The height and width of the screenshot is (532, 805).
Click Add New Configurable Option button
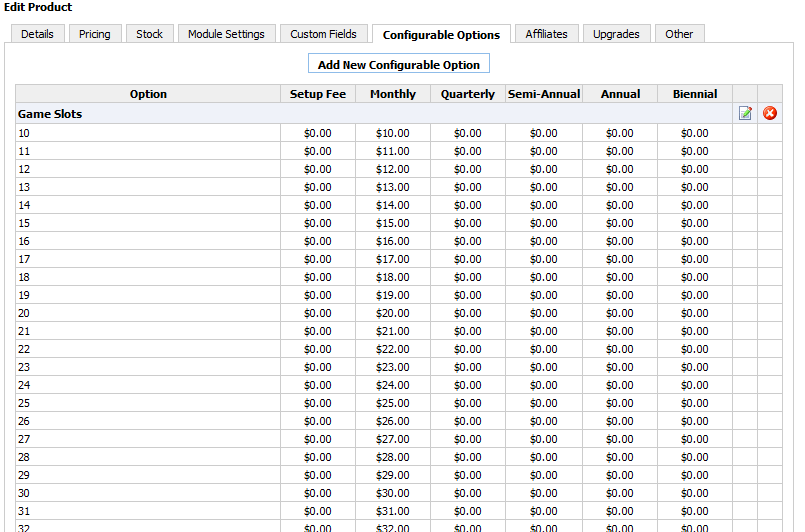coord(399,64)
